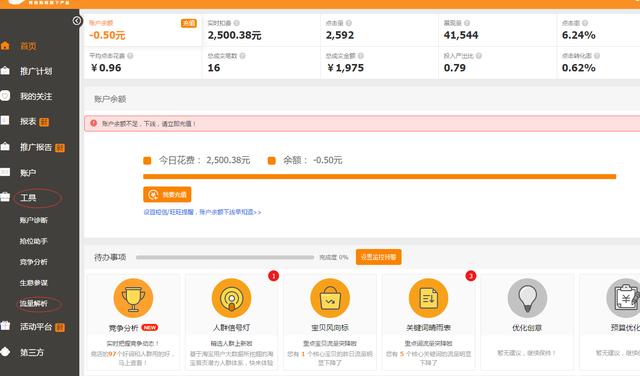The image size is (640, 376).
Task: Collapse the left sidebar with the arrow icon
Action: coord(77,20)
